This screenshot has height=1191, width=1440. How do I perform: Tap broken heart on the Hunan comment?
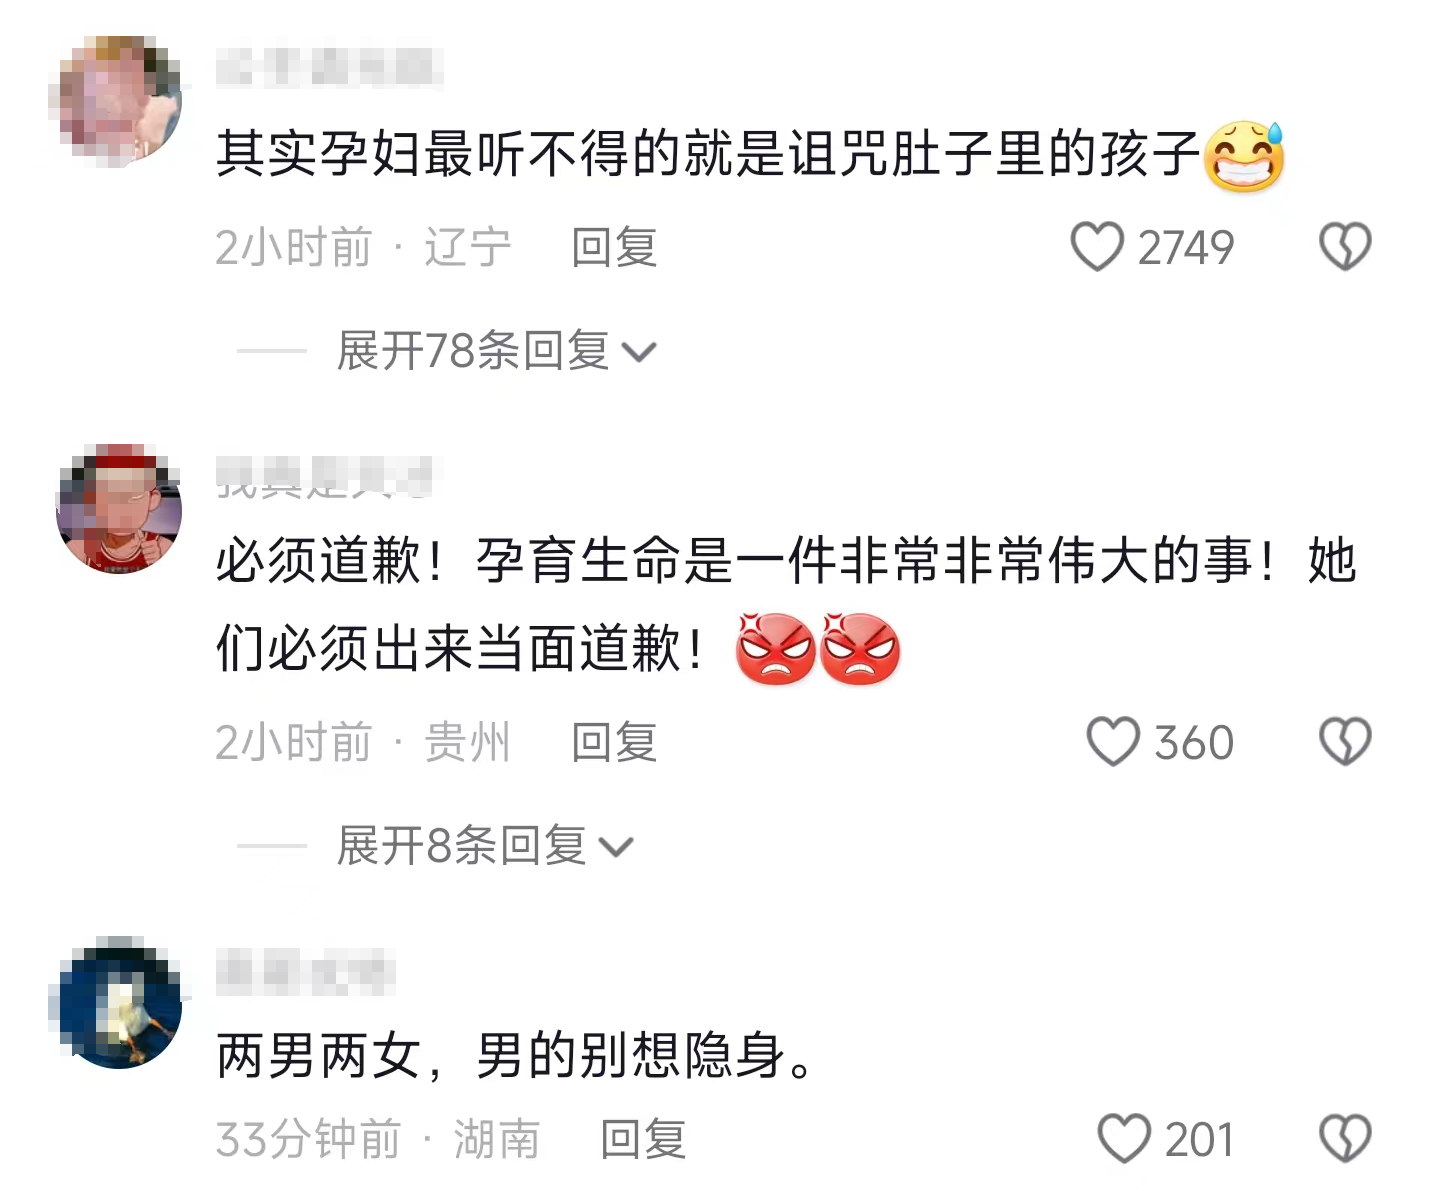[x=1345, y=1139]
